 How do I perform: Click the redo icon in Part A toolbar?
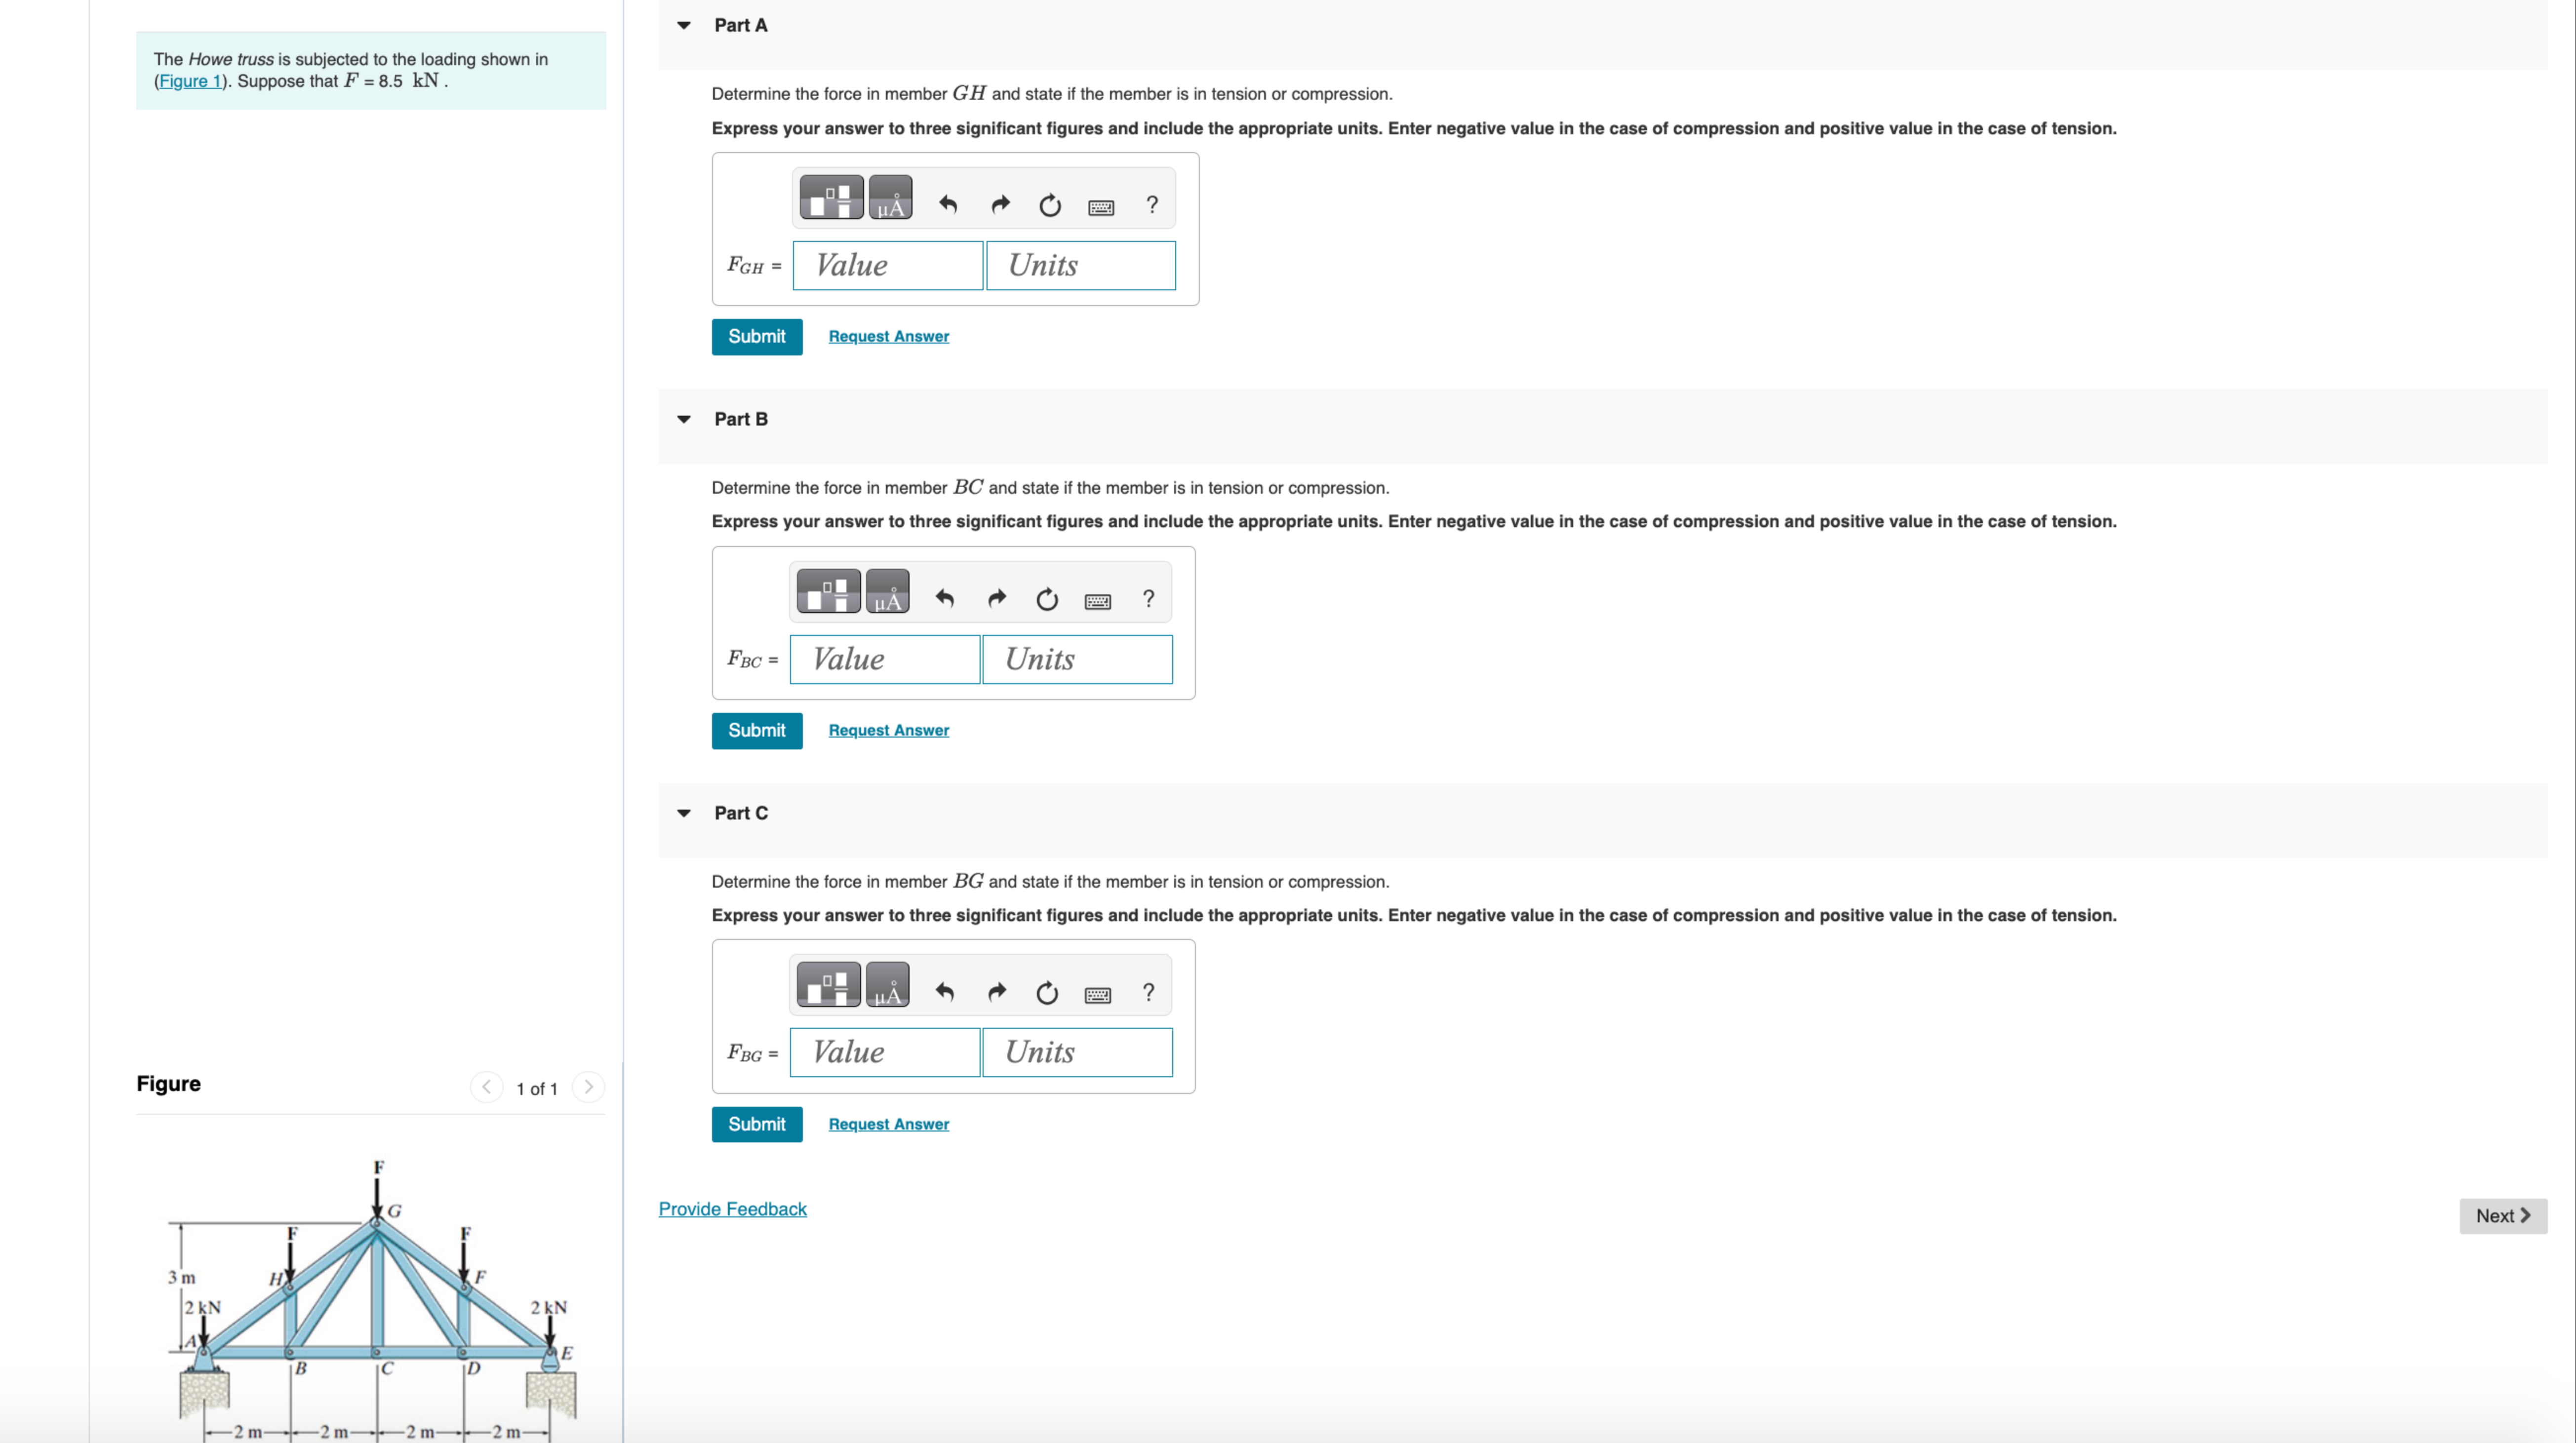(1000, 205)
